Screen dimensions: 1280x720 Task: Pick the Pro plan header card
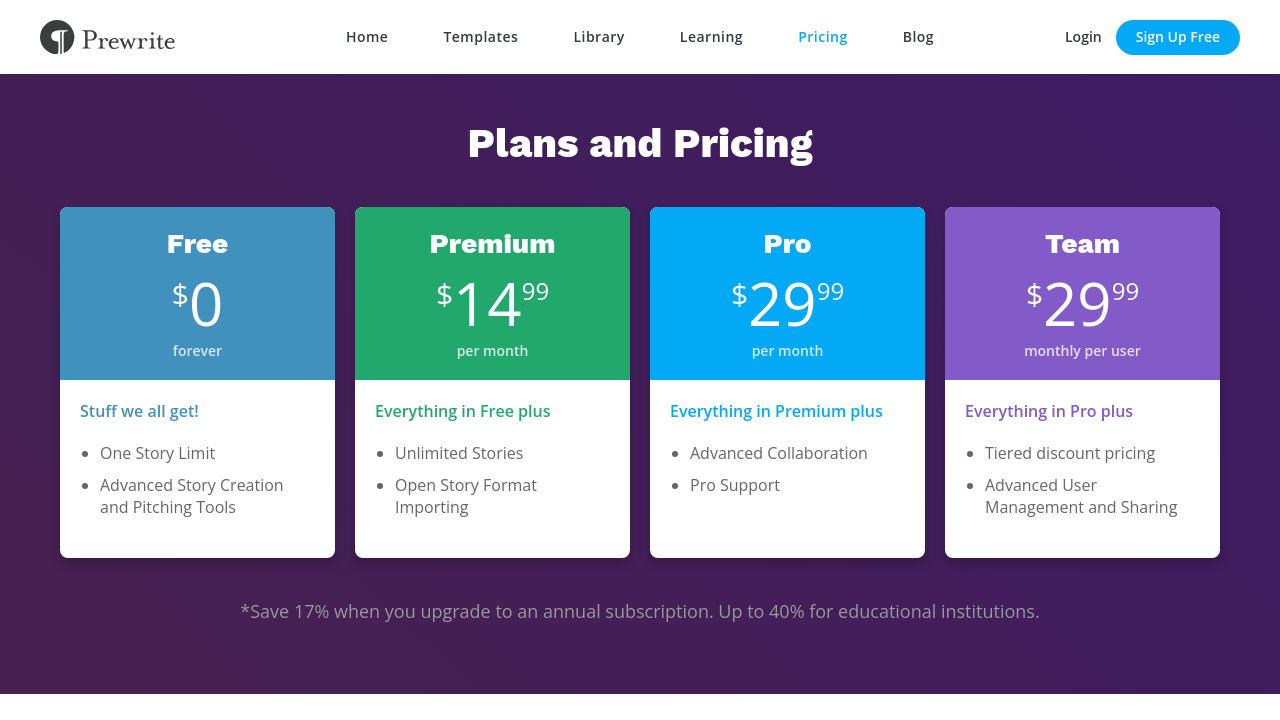click(x=787, y=293)
